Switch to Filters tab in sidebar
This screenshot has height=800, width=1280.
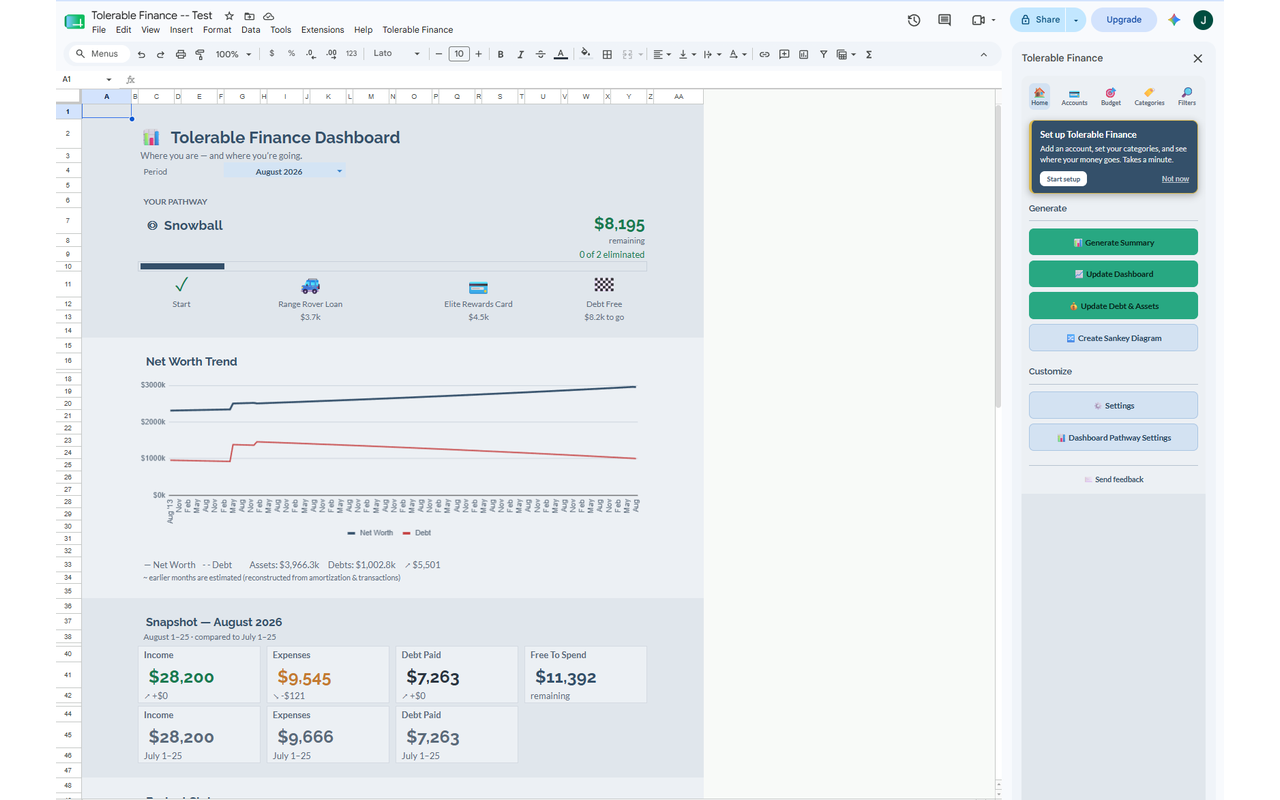tap(1187, 96)
